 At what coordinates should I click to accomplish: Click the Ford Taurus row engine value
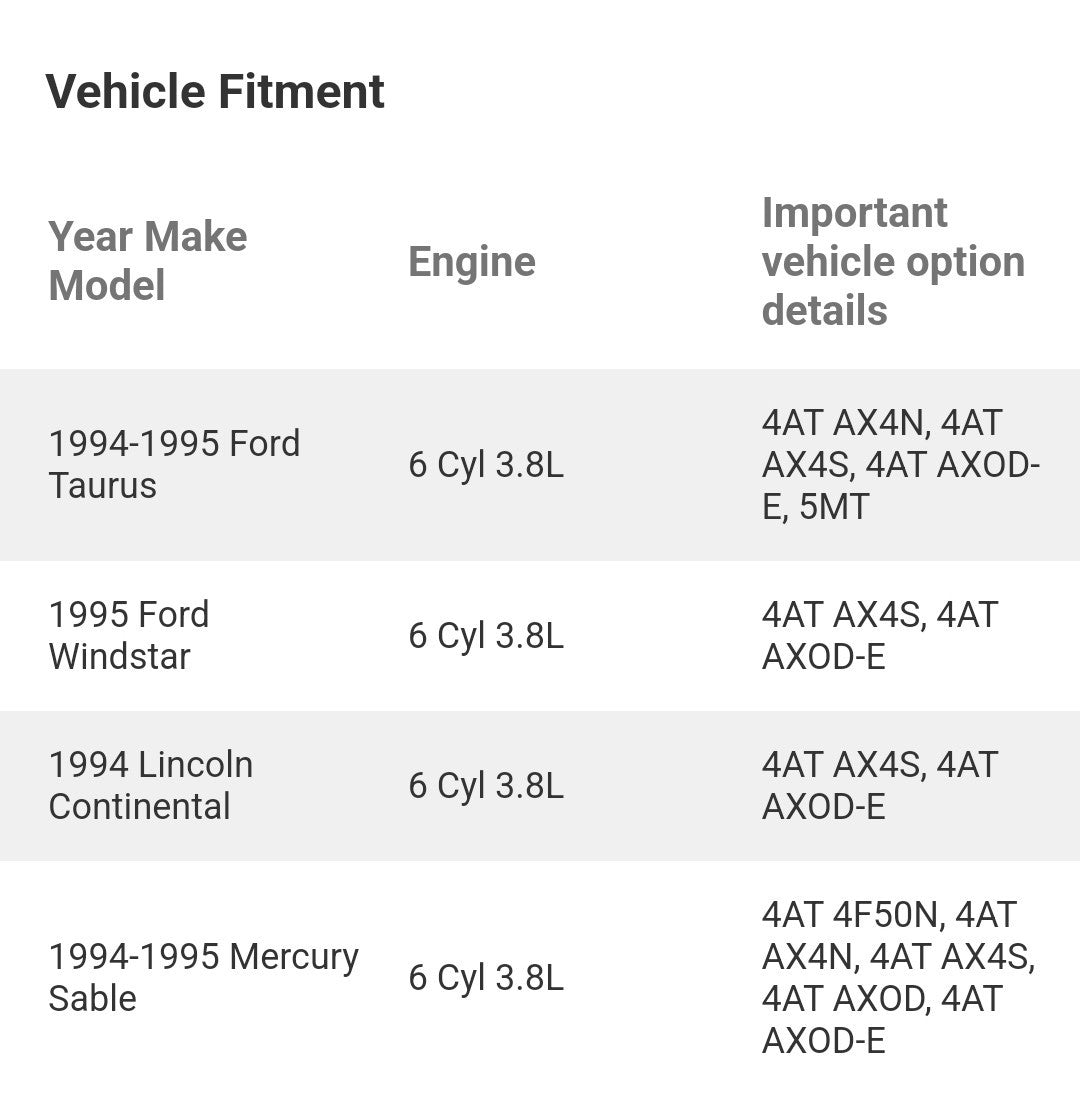[x=486, y=465]
